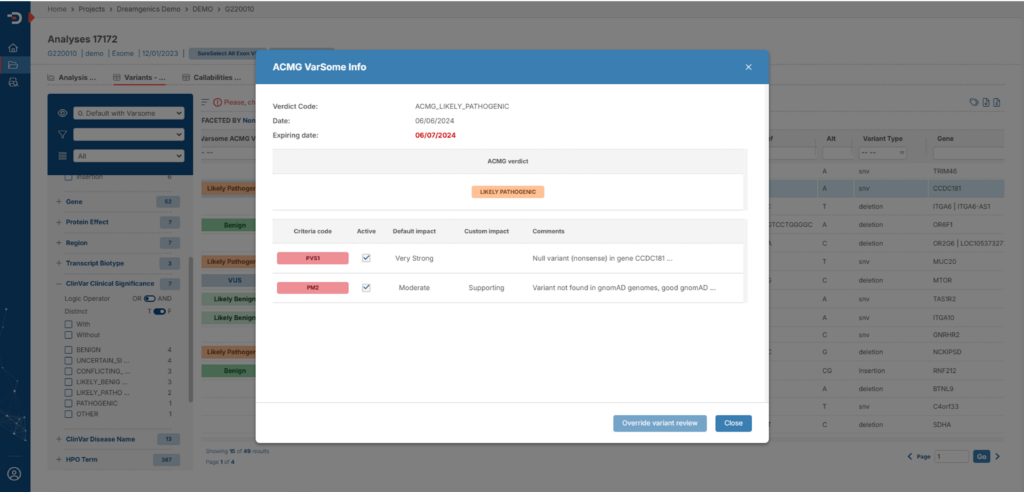Viewport: 1024px width, 492px height.
Task: Check the LIKELY_BENIG... checkbox
Action: click(x=69, y=382)
